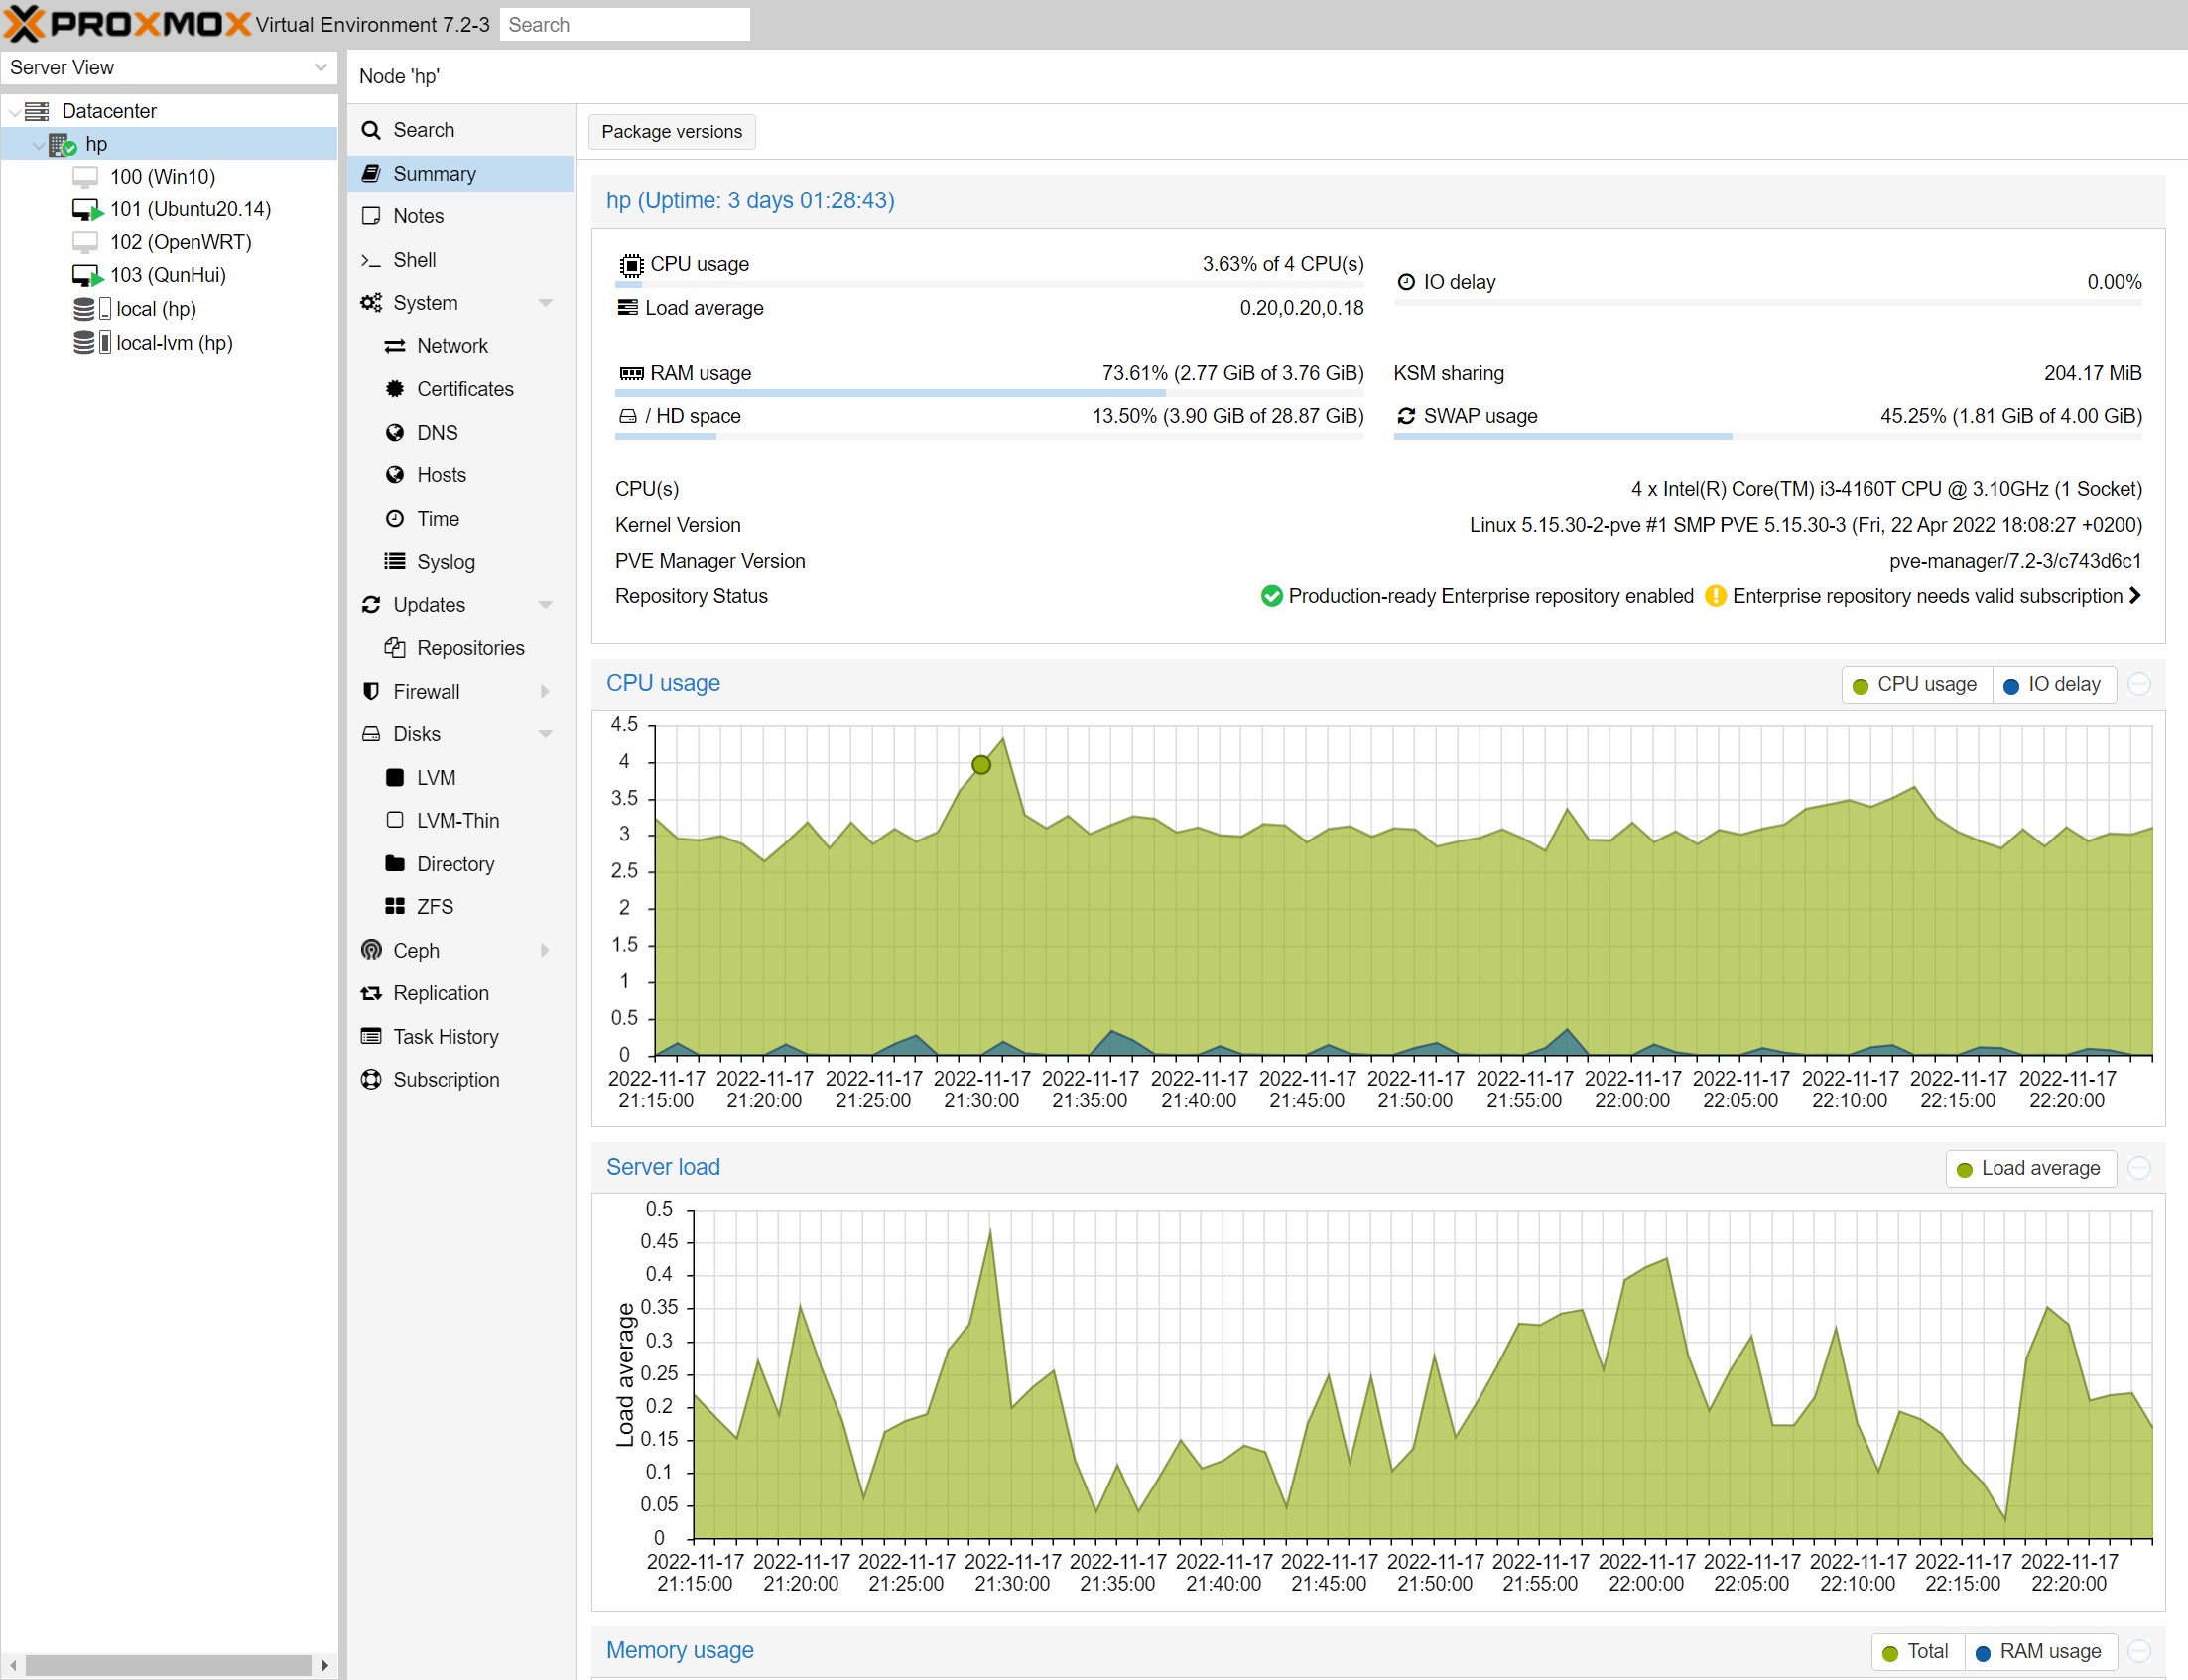Select the Firewall shield icon
The height and width of the screenshot is (1680, 2188).
[371, 691]
